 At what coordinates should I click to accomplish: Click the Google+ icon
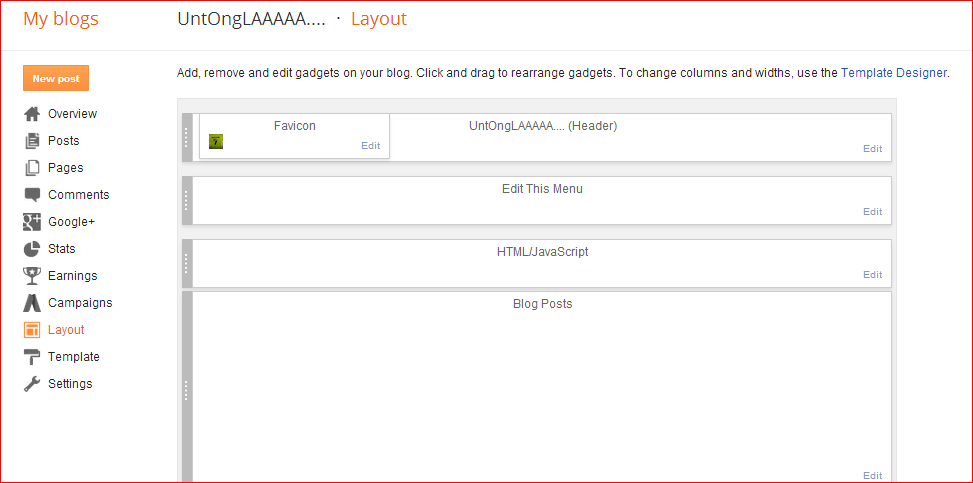tap(32, 222)
